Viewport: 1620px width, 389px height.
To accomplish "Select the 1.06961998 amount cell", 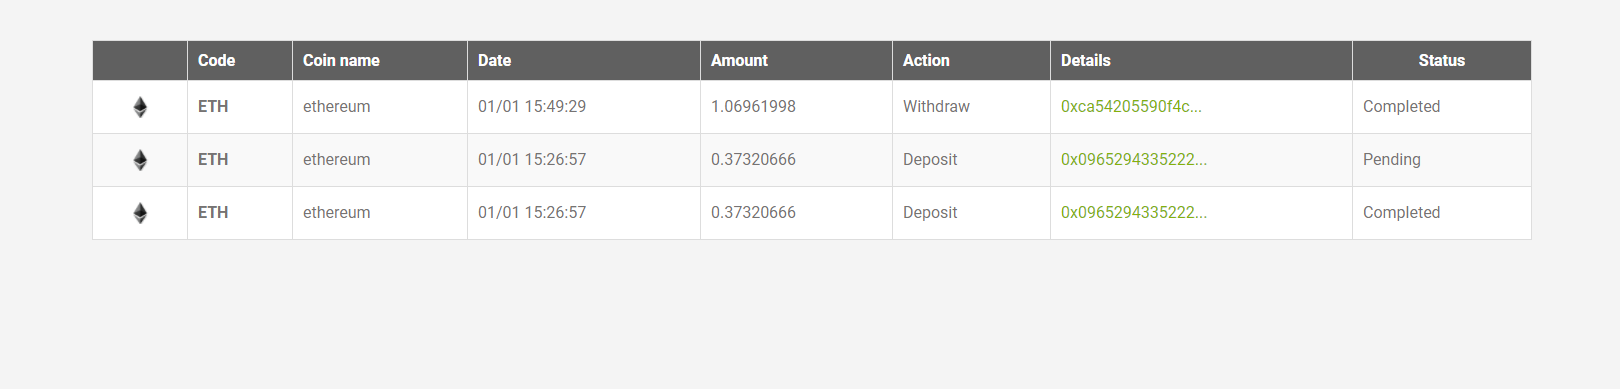I will (x=753, y=106).
